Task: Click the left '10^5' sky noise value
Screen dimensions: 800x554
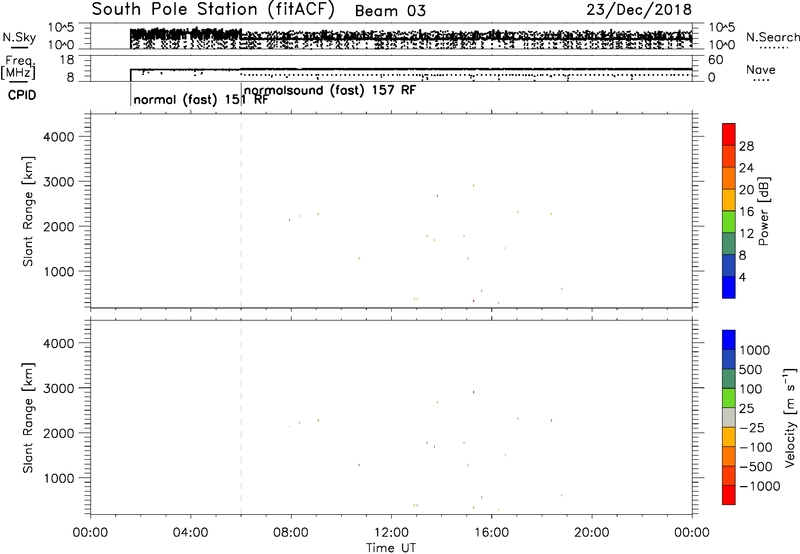Action: (61, 28)
